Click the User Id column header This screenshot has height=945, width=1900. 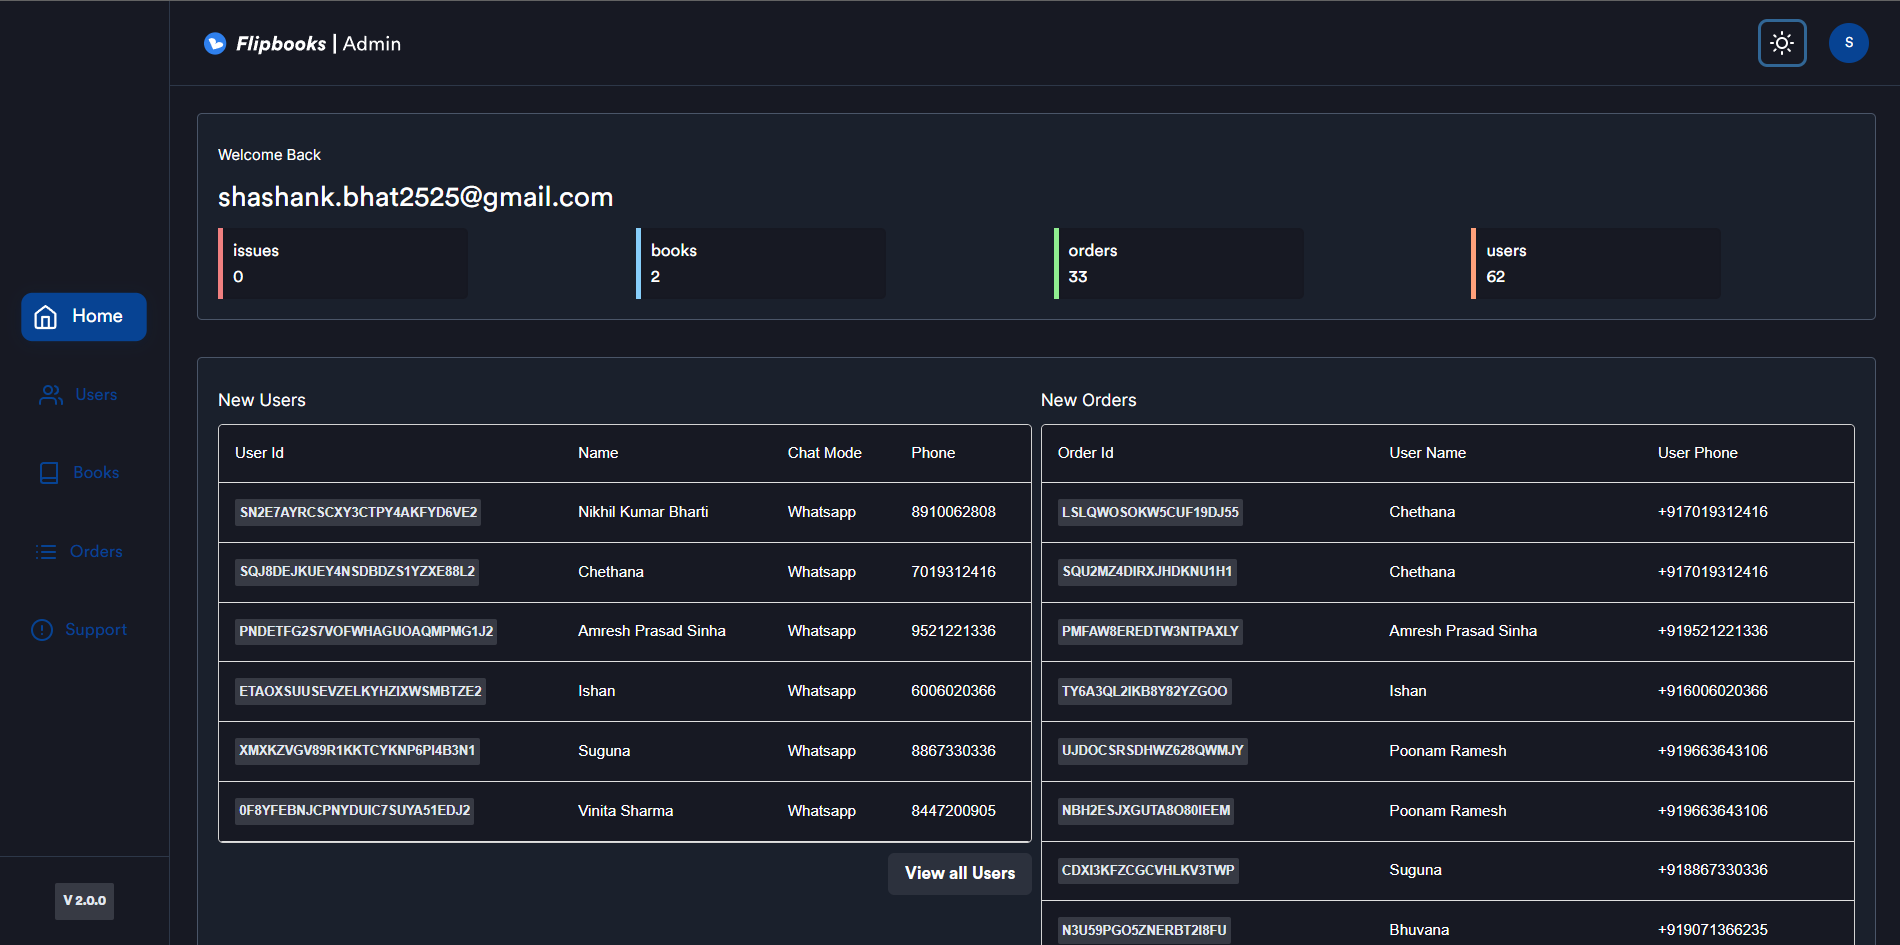coord(259,453)
